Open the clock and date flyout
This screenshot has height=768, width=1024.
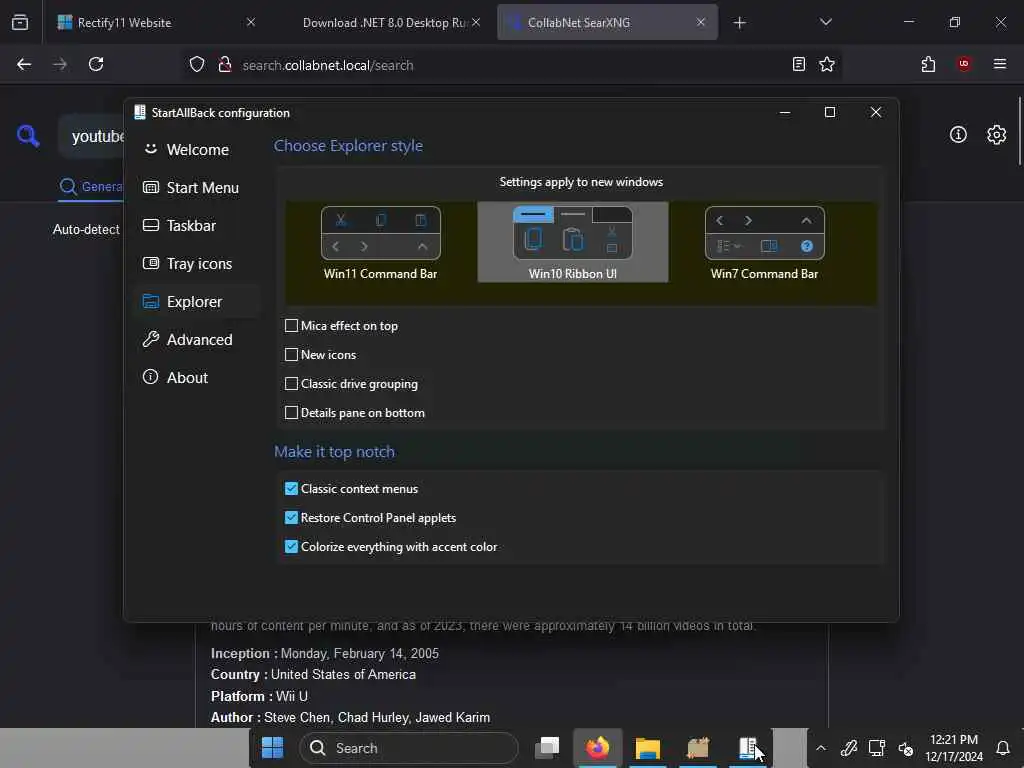(953, 748)
